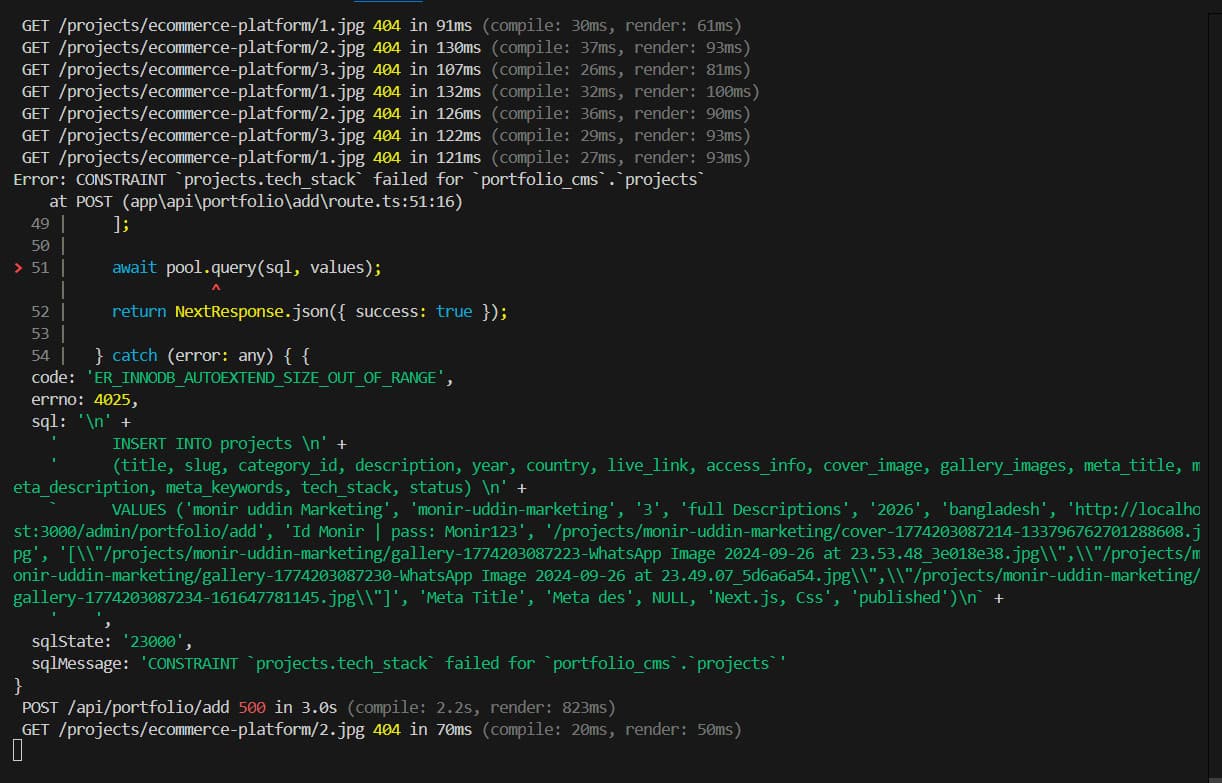Click the catch keyword on line 54
The width and height of the screenshot is (1222, 783).
pos(135,355)
